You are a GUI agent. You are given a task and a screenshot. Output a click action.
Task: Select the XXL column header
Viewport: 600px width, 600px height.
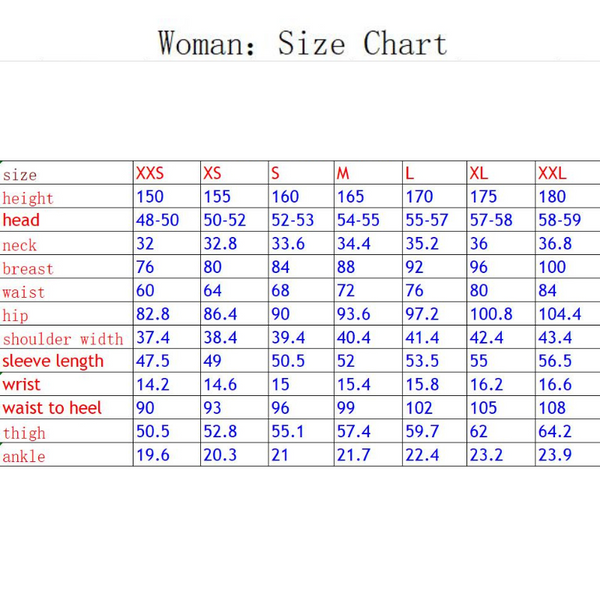(x=552, y=173)
